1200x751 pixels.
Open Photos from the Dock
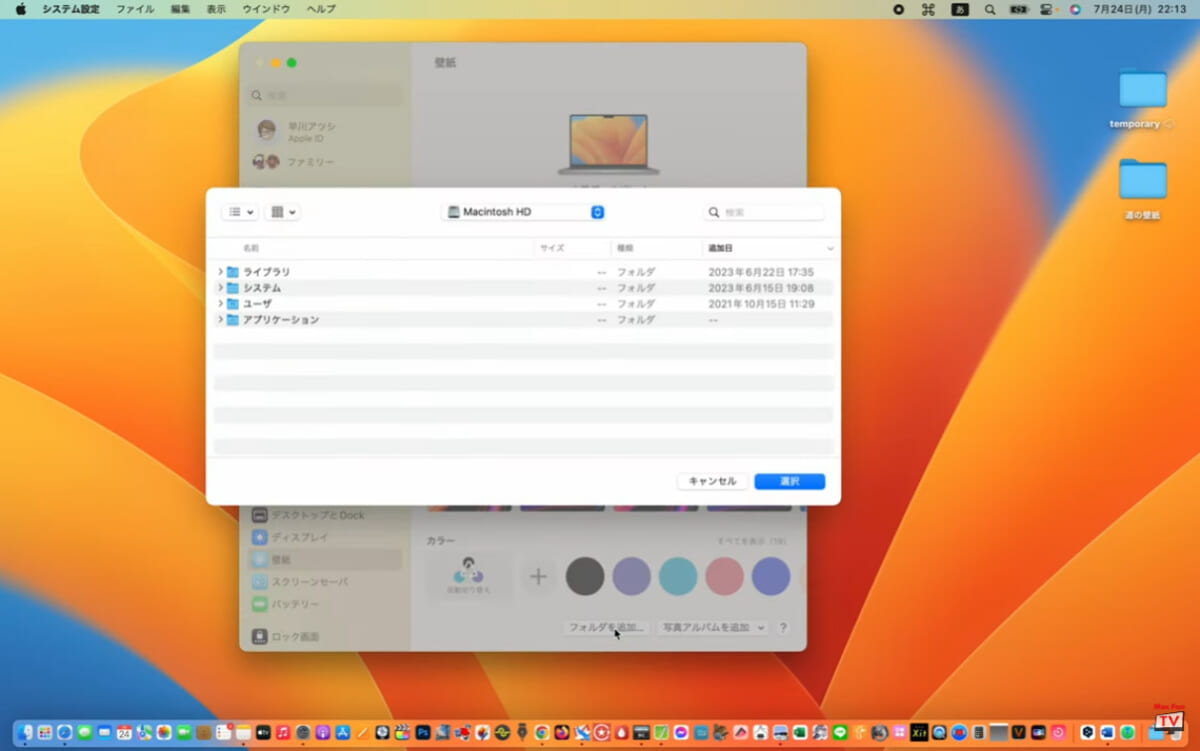tap(164, 733)
